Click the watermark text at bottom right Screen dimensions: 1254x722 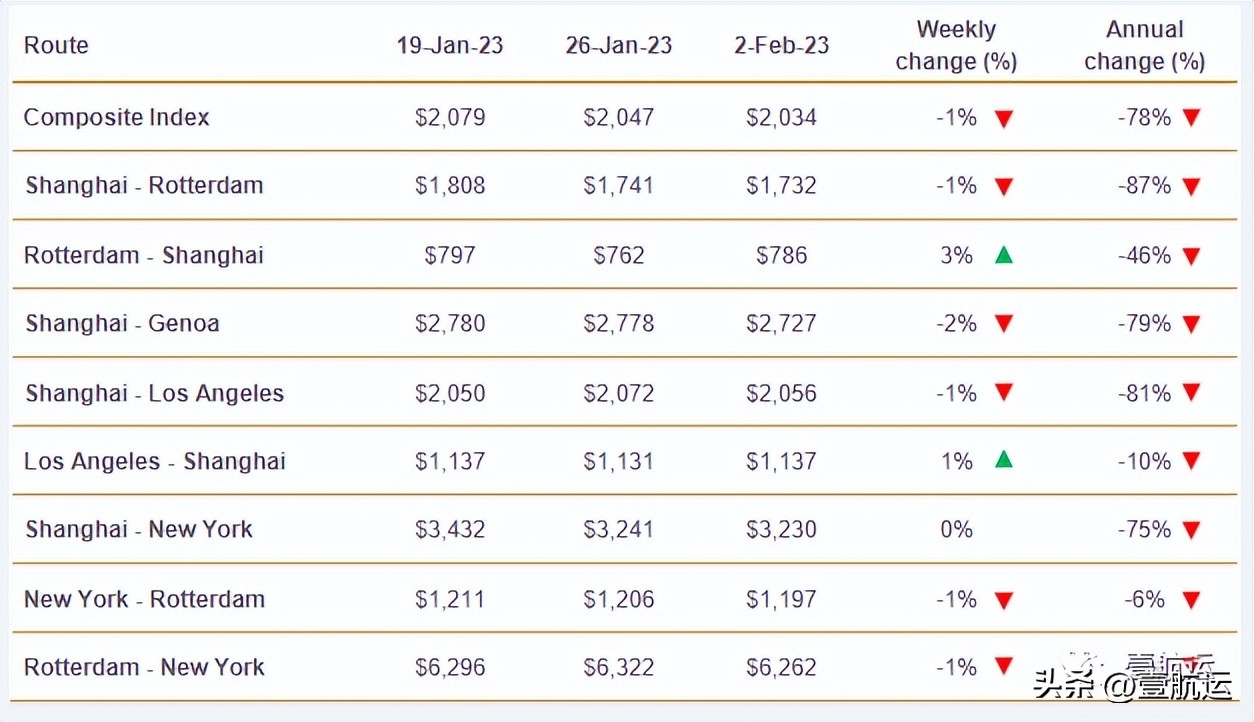(x=1131, y=684)
